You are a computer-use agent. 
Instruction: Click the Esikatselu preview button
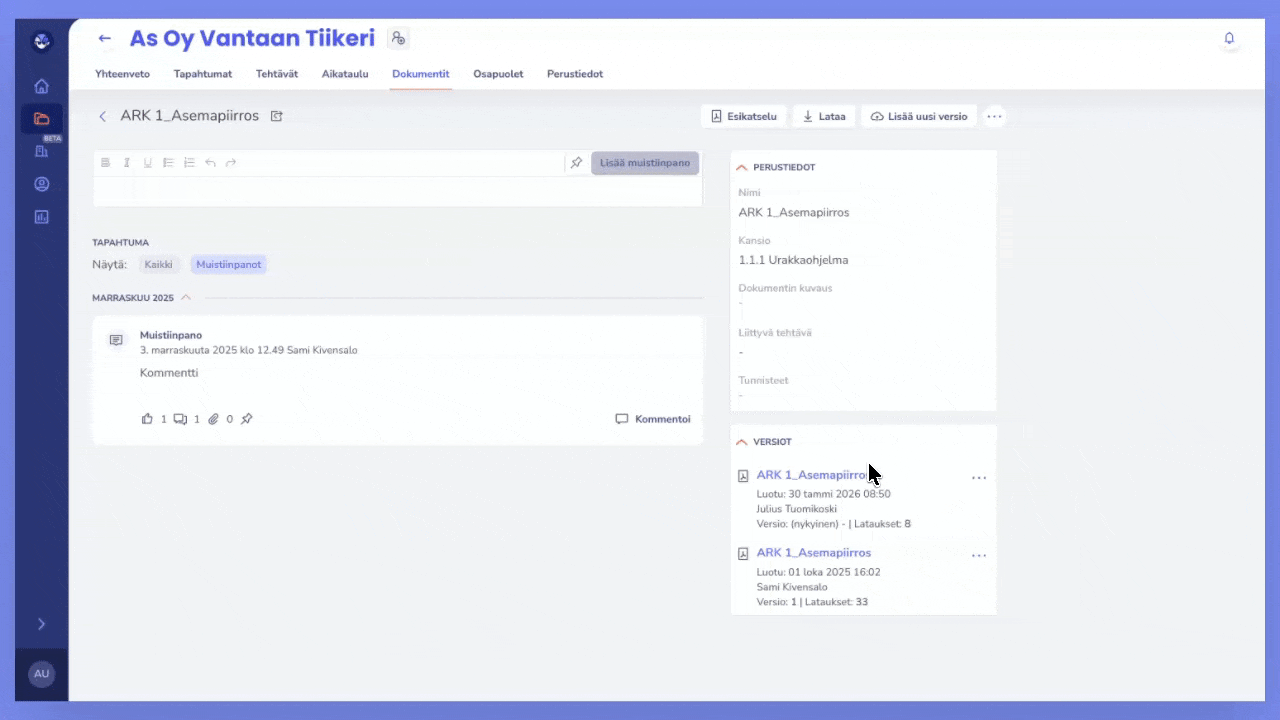point(744,117)
